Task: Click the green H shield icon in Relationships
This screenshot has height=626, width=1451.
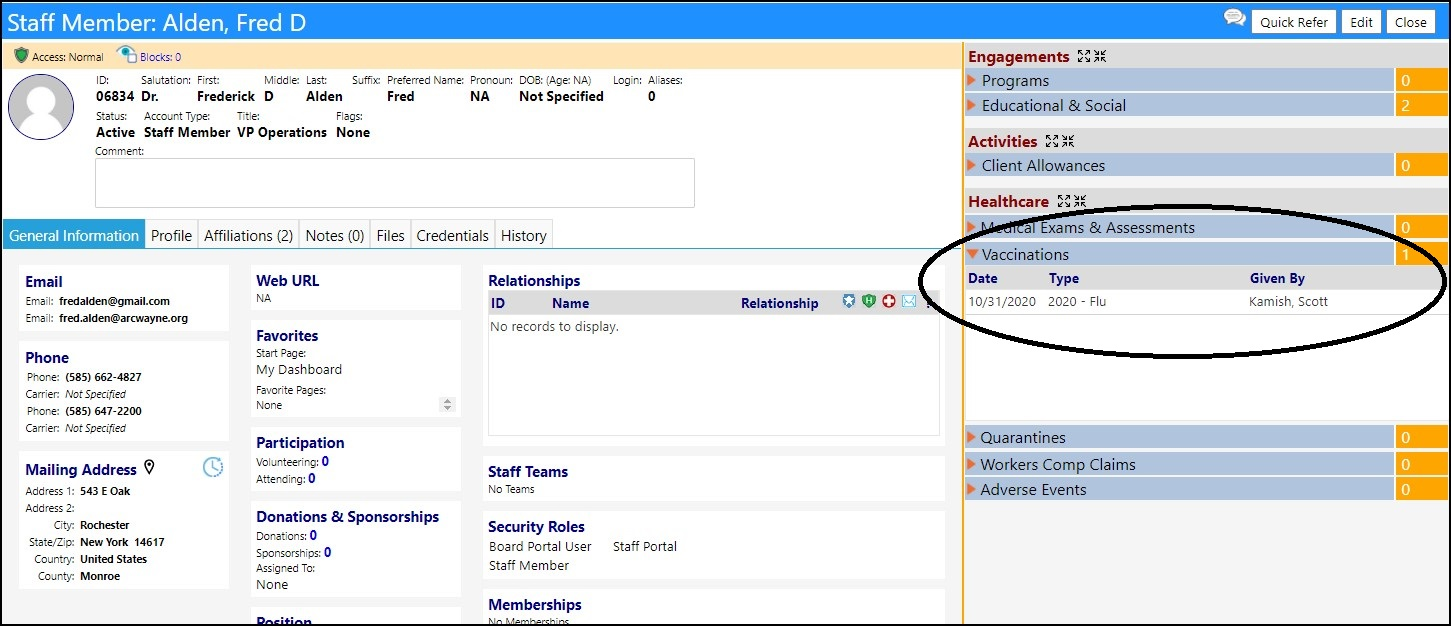Action: click(x=869, y=302)
